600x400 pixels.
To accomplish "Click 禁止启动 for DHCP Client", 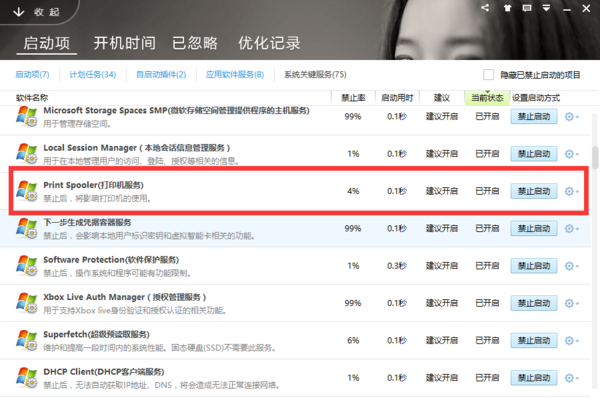I will coord(534,378).
